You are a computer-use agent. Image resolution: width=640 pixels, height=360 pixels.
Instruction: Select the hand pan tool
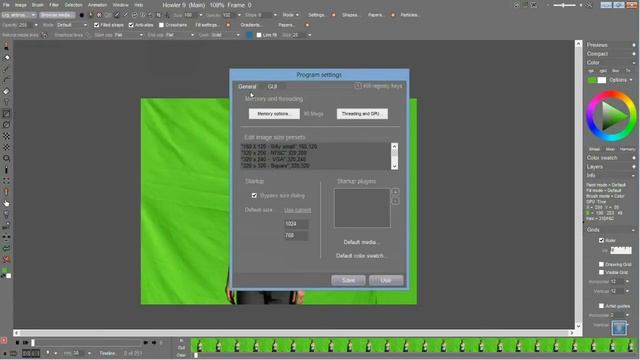point(6,203)
